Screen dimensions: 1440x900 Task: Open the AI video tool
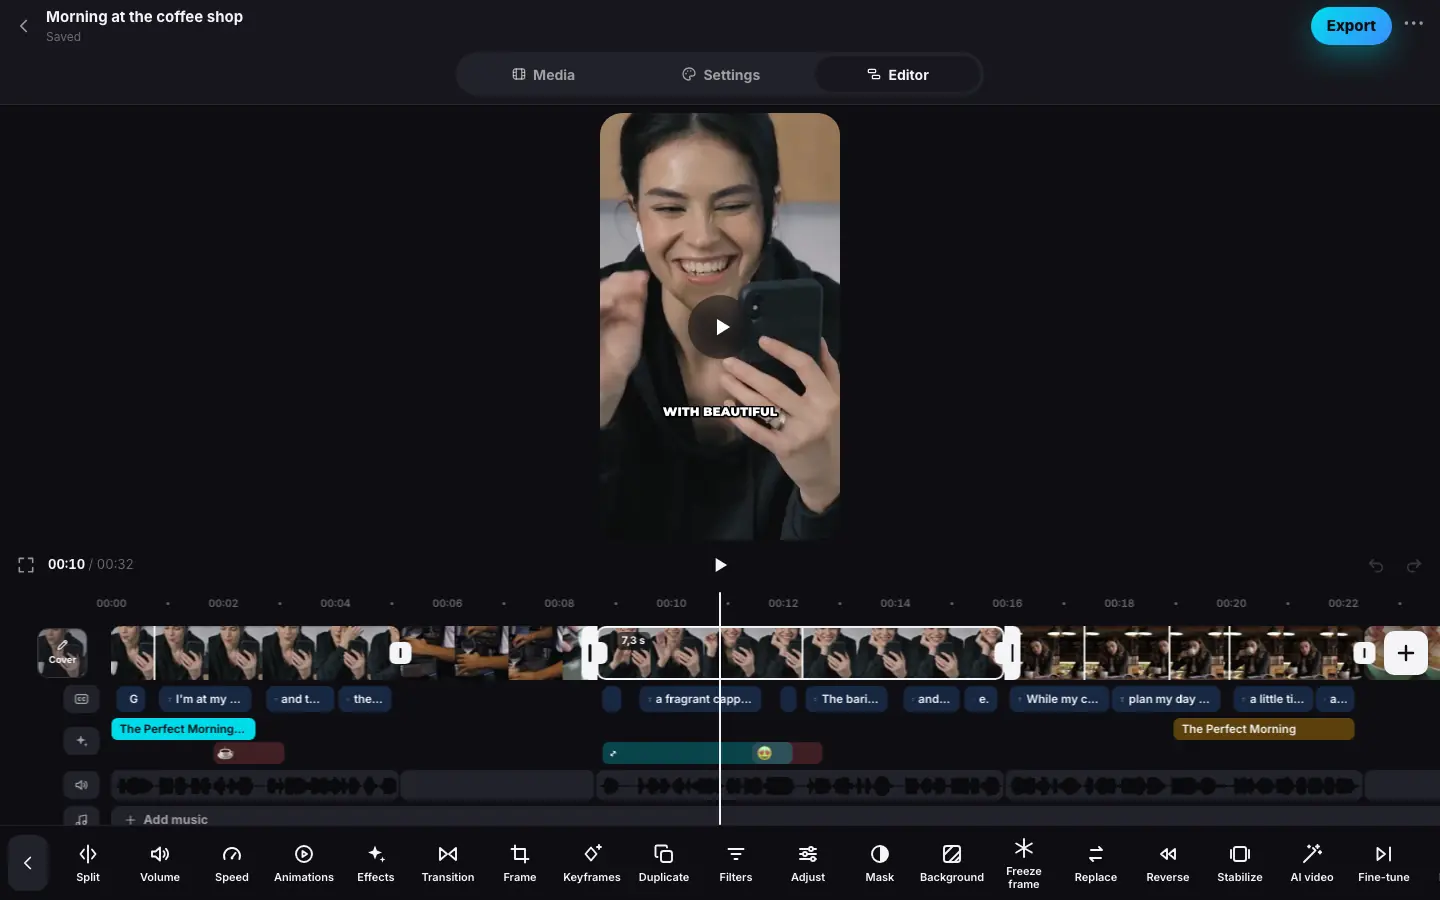coord(1312,863)
